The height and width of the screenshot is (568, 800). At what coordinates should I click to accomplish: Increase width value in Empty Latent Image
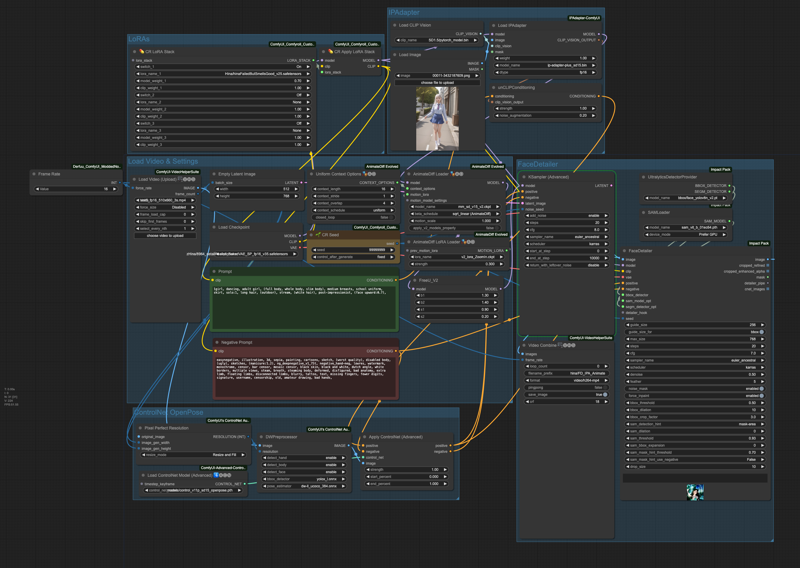pos(295,189)
